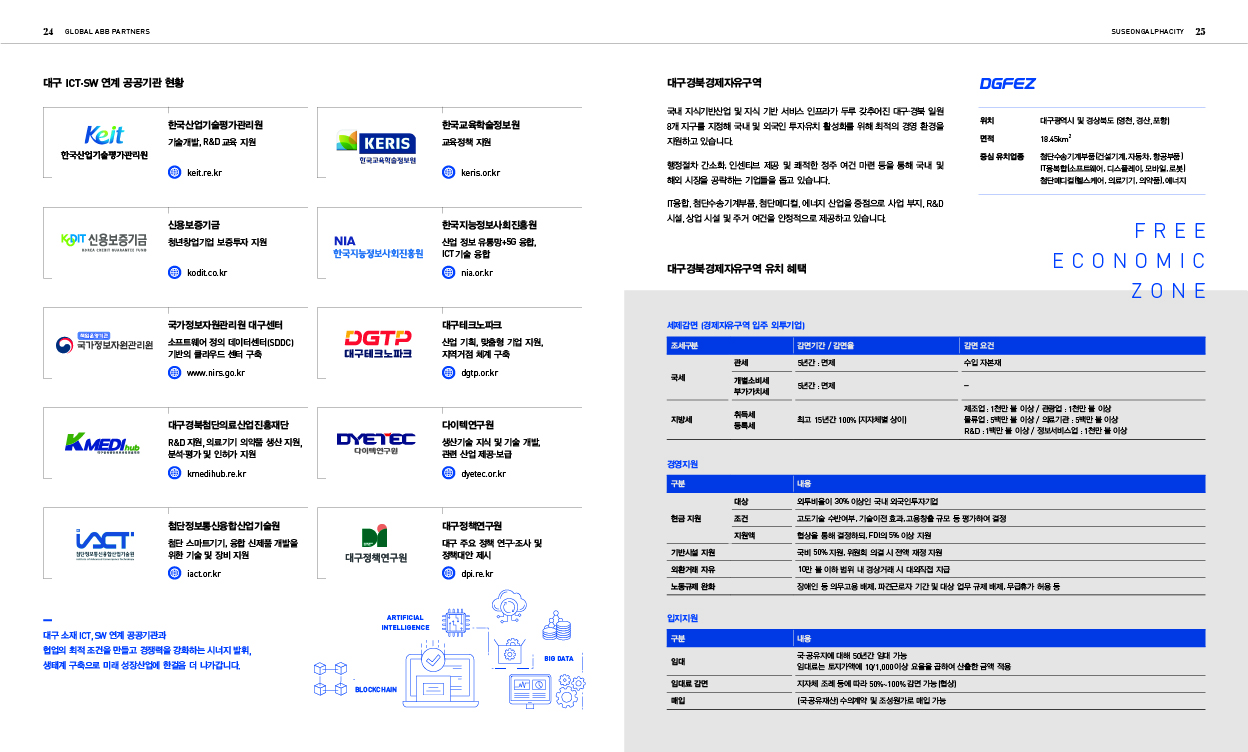Open the kodit.co.kr link

click(x=207, y=272)
